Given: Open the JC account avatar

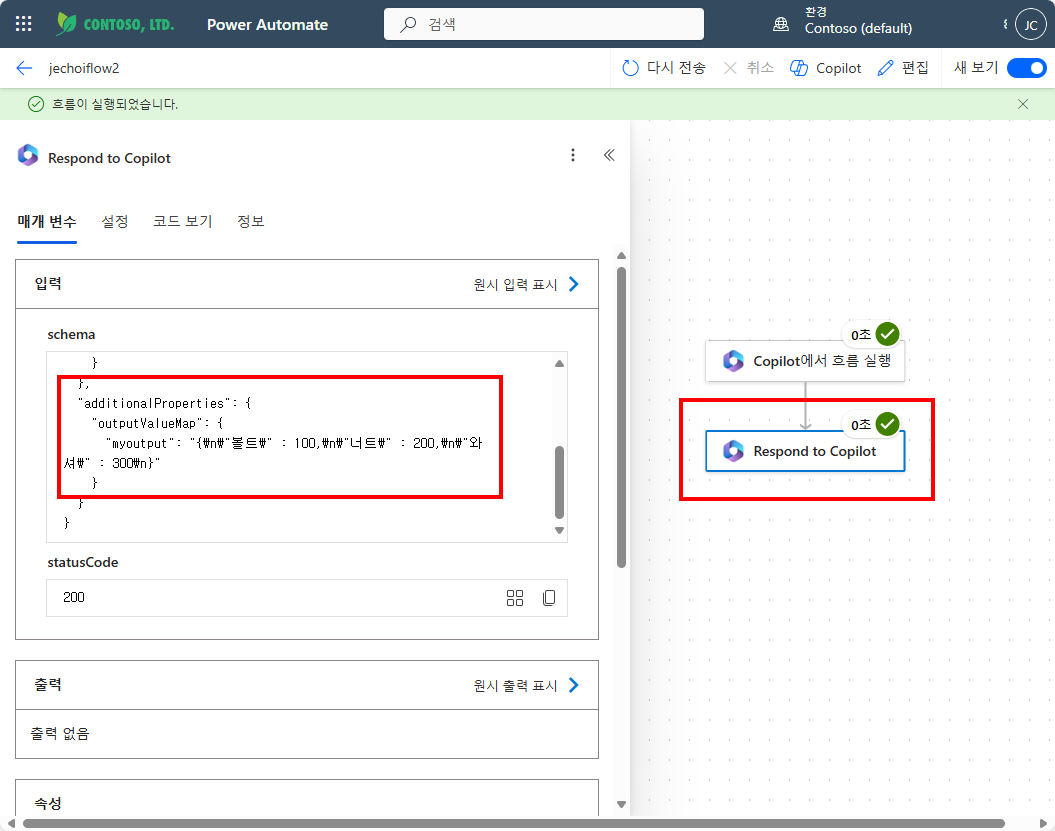Looking at the screenshot, I should point(1031,25).
